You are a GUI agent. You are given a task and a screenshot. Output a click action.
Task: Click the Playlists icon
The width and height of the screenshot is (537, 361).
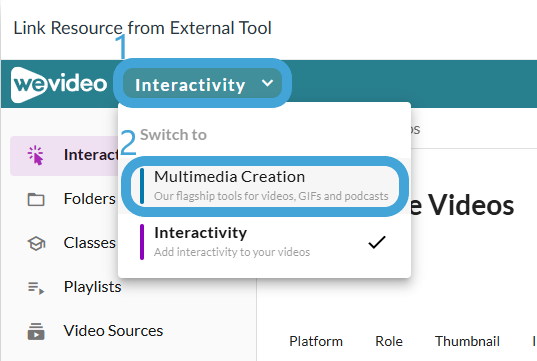[x=36, y=288]
